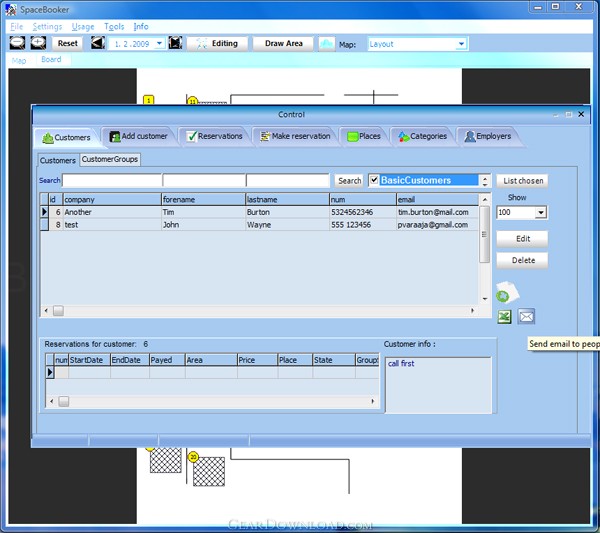The image size is (600, 533).
Task: Click the Payed column header
Action: [x=167, y=360]
